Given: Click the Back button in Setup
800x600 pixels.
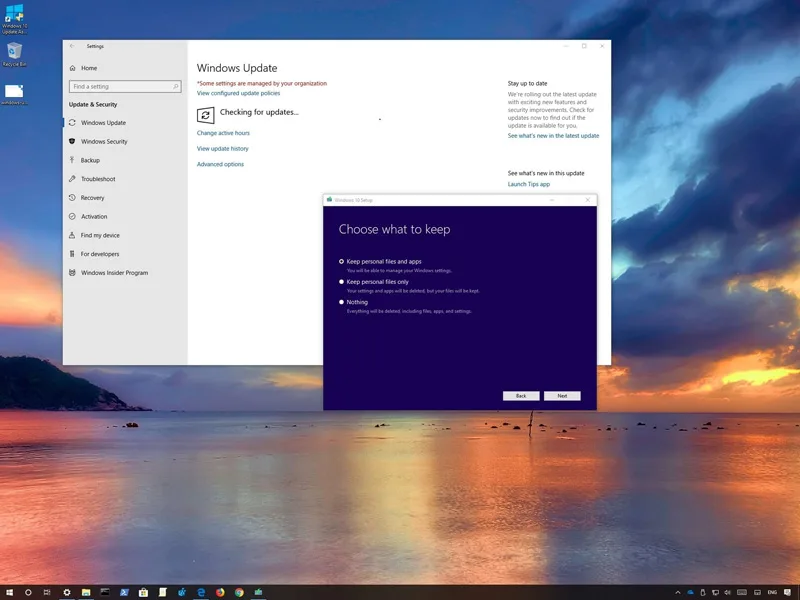Looking at the screenshot, I should pyautogui.click(x=521, y=396).
